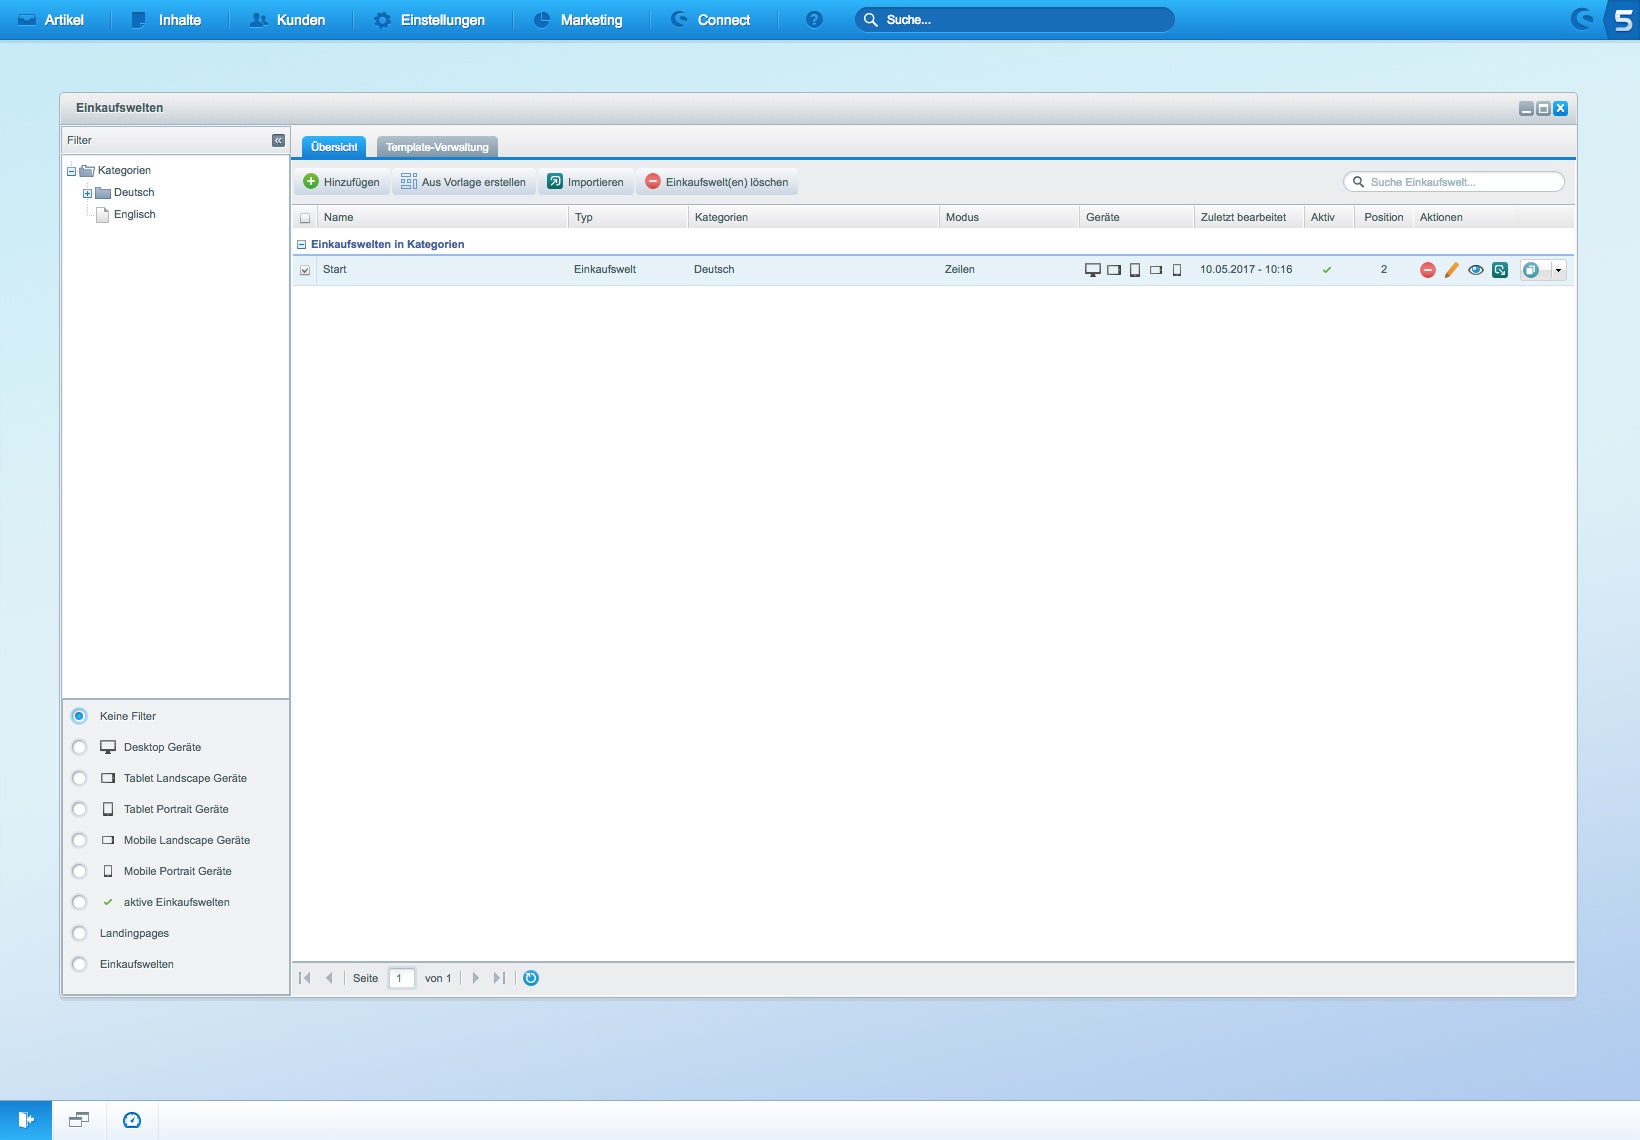Click the mobile landscape icon in Start row
The width and height of the screenshot is (1640, 1140).
click(1156, 270)
